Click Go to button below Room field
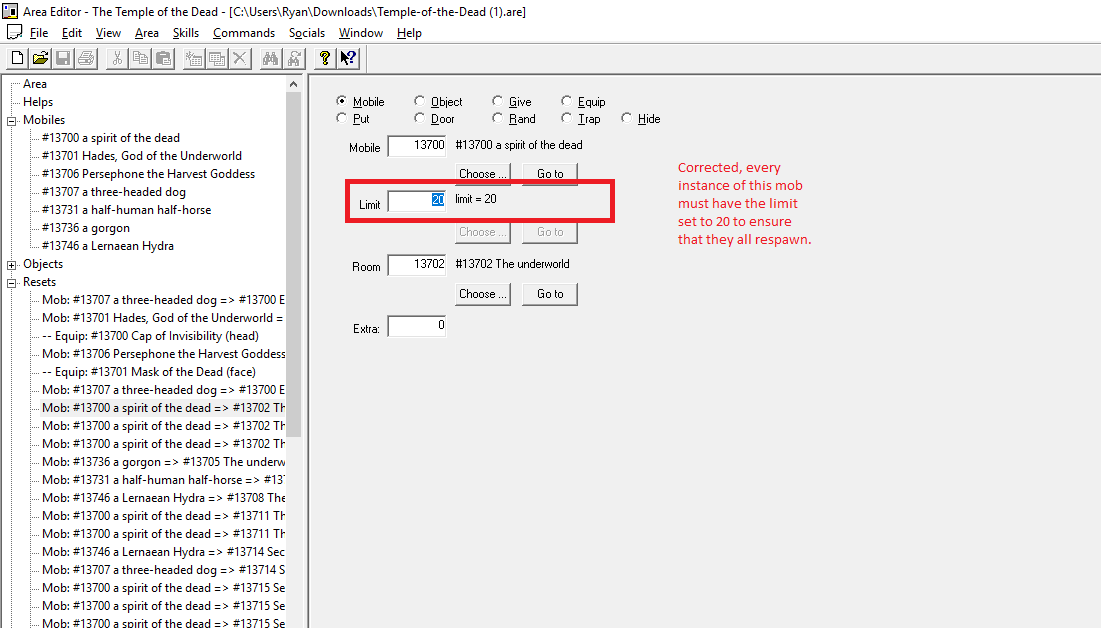1101x628 pixels. click(x=550, y=294)
